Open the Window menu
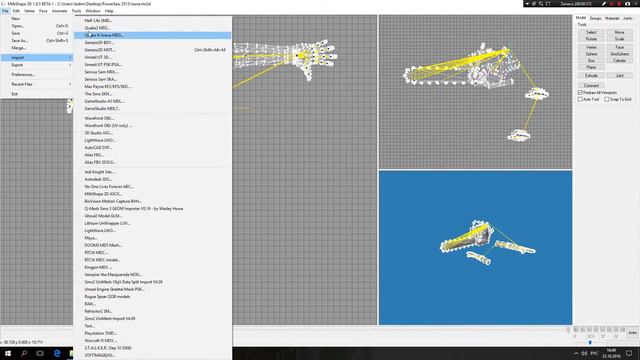Image resolution: width=640 pixels, height=360 pixels. tap(93, 11)
